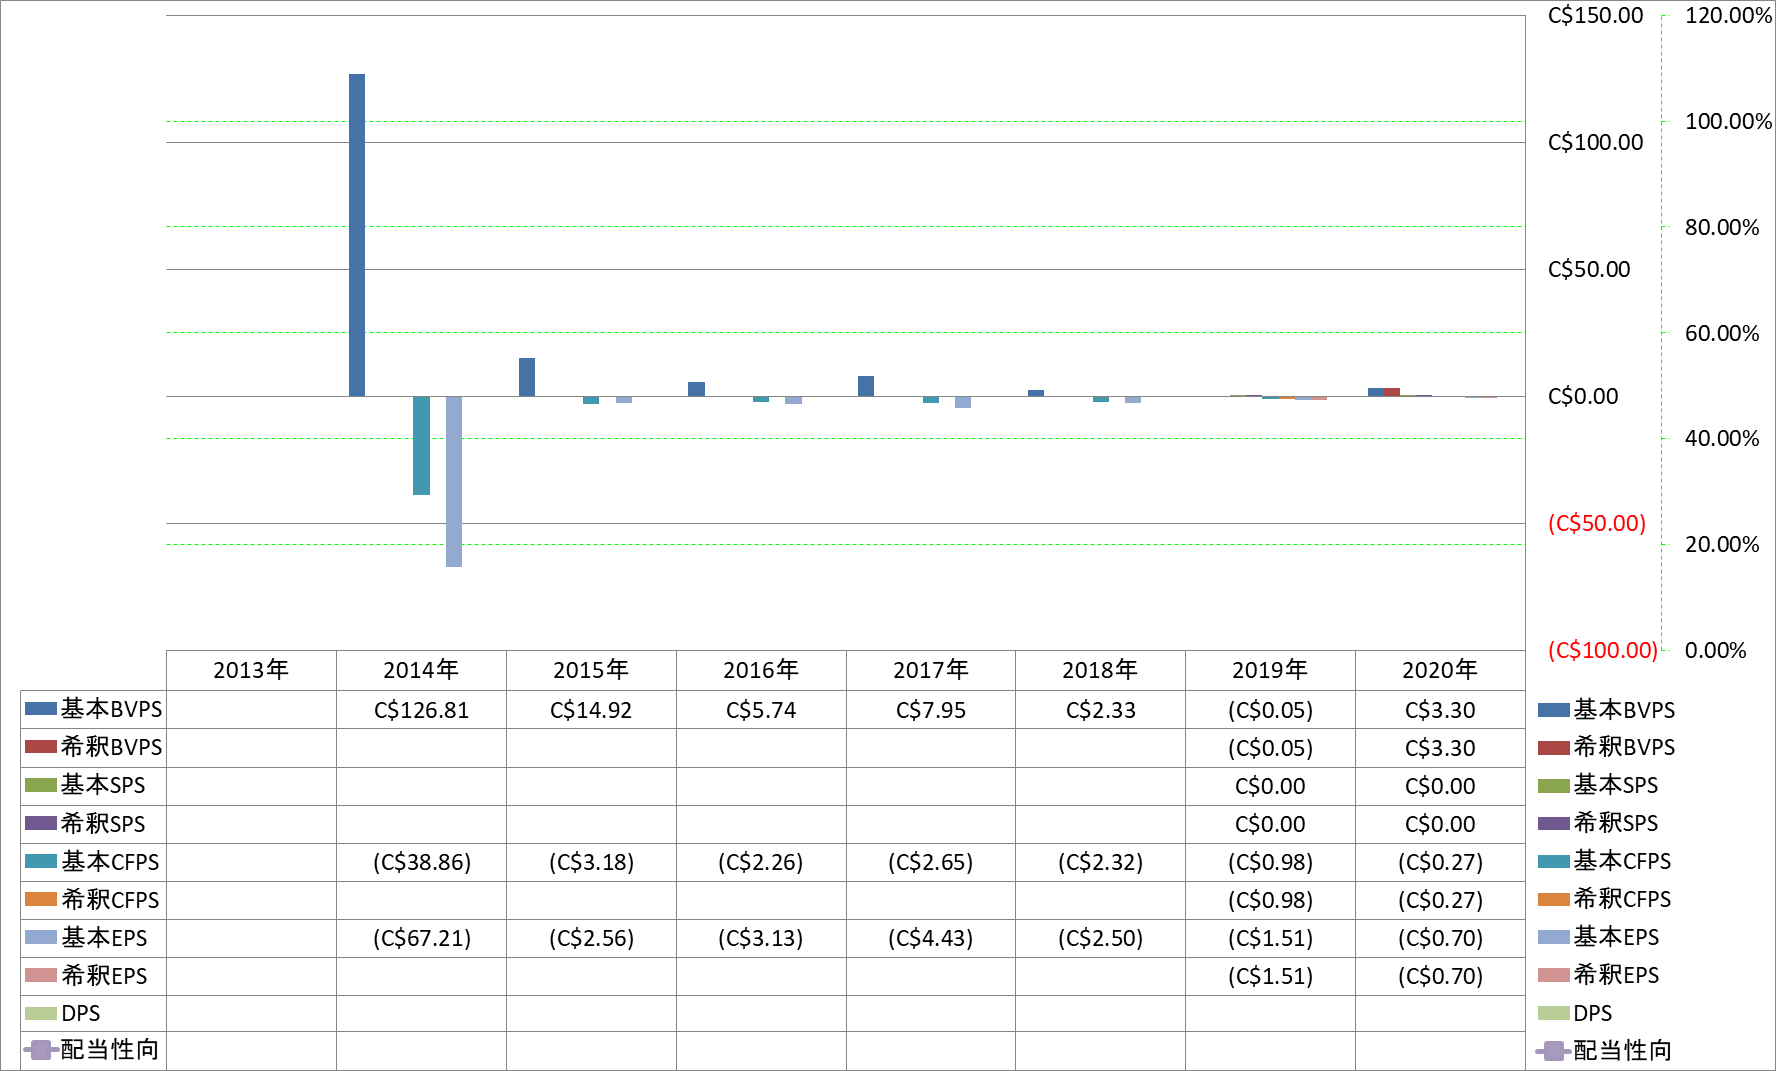Click the 2020年 column header
Viewport: 1776px width, 1071px height.
coord(1440,670)
